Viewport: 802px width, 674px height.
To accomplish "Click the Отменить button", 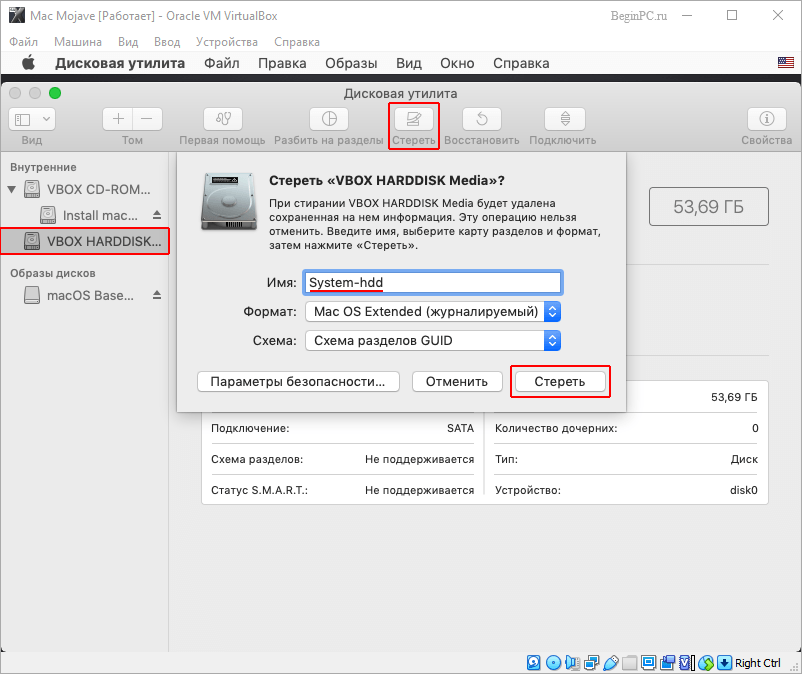I will click(x=457, y=381).
